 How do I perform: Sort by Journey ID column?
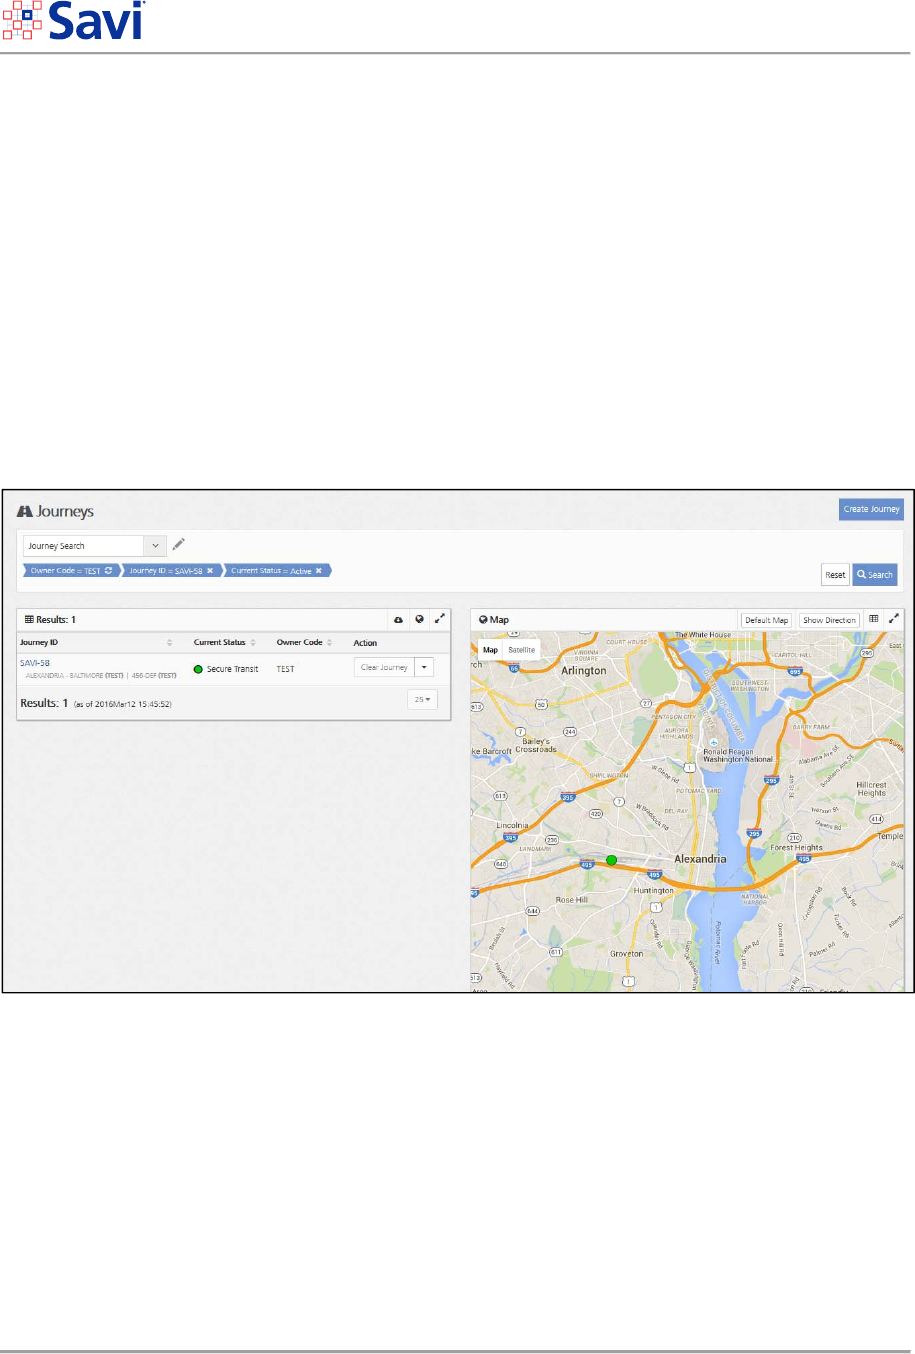coord(169,643)
